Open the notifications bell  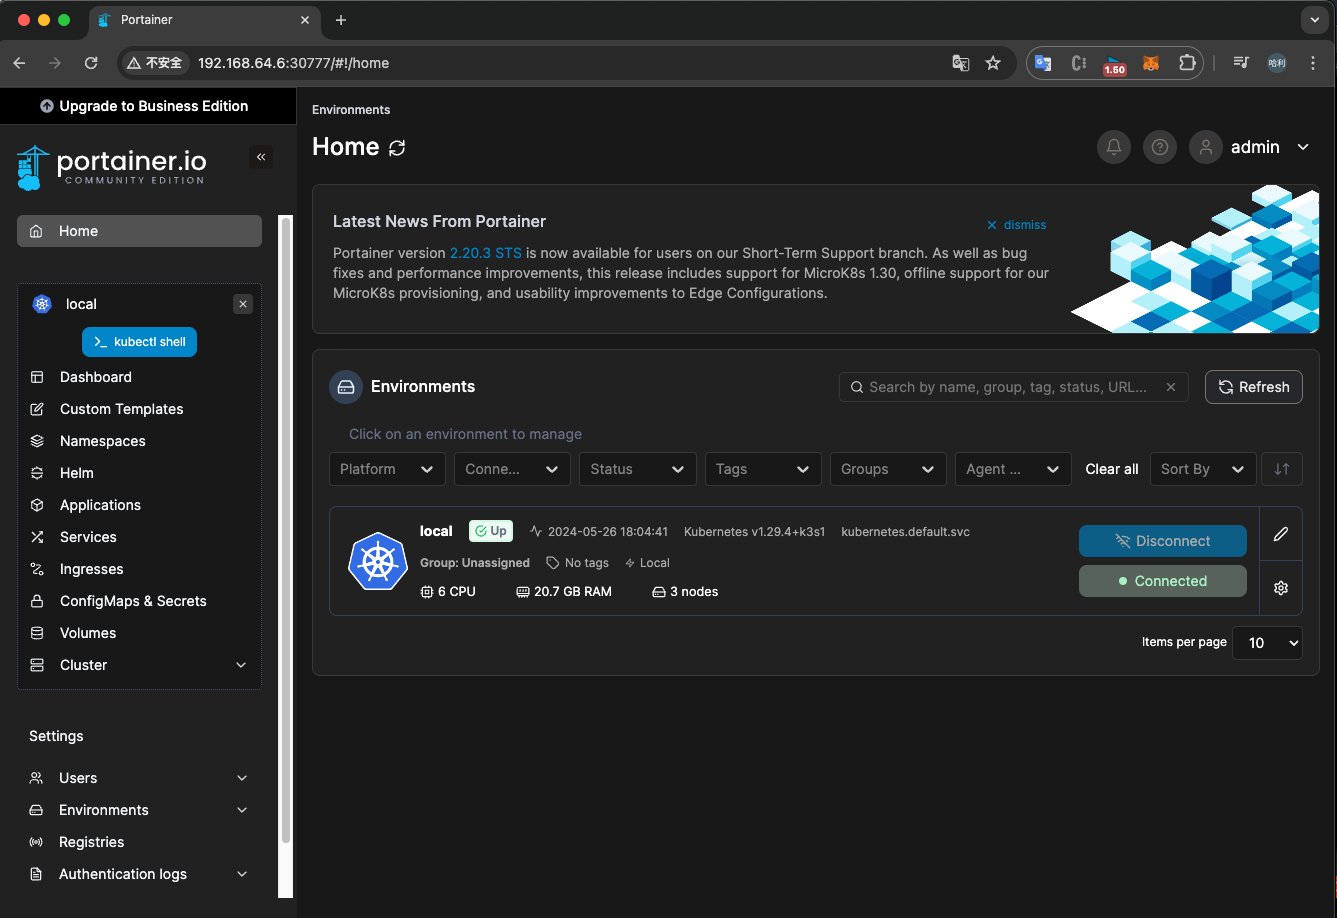tap(1113, 147)
